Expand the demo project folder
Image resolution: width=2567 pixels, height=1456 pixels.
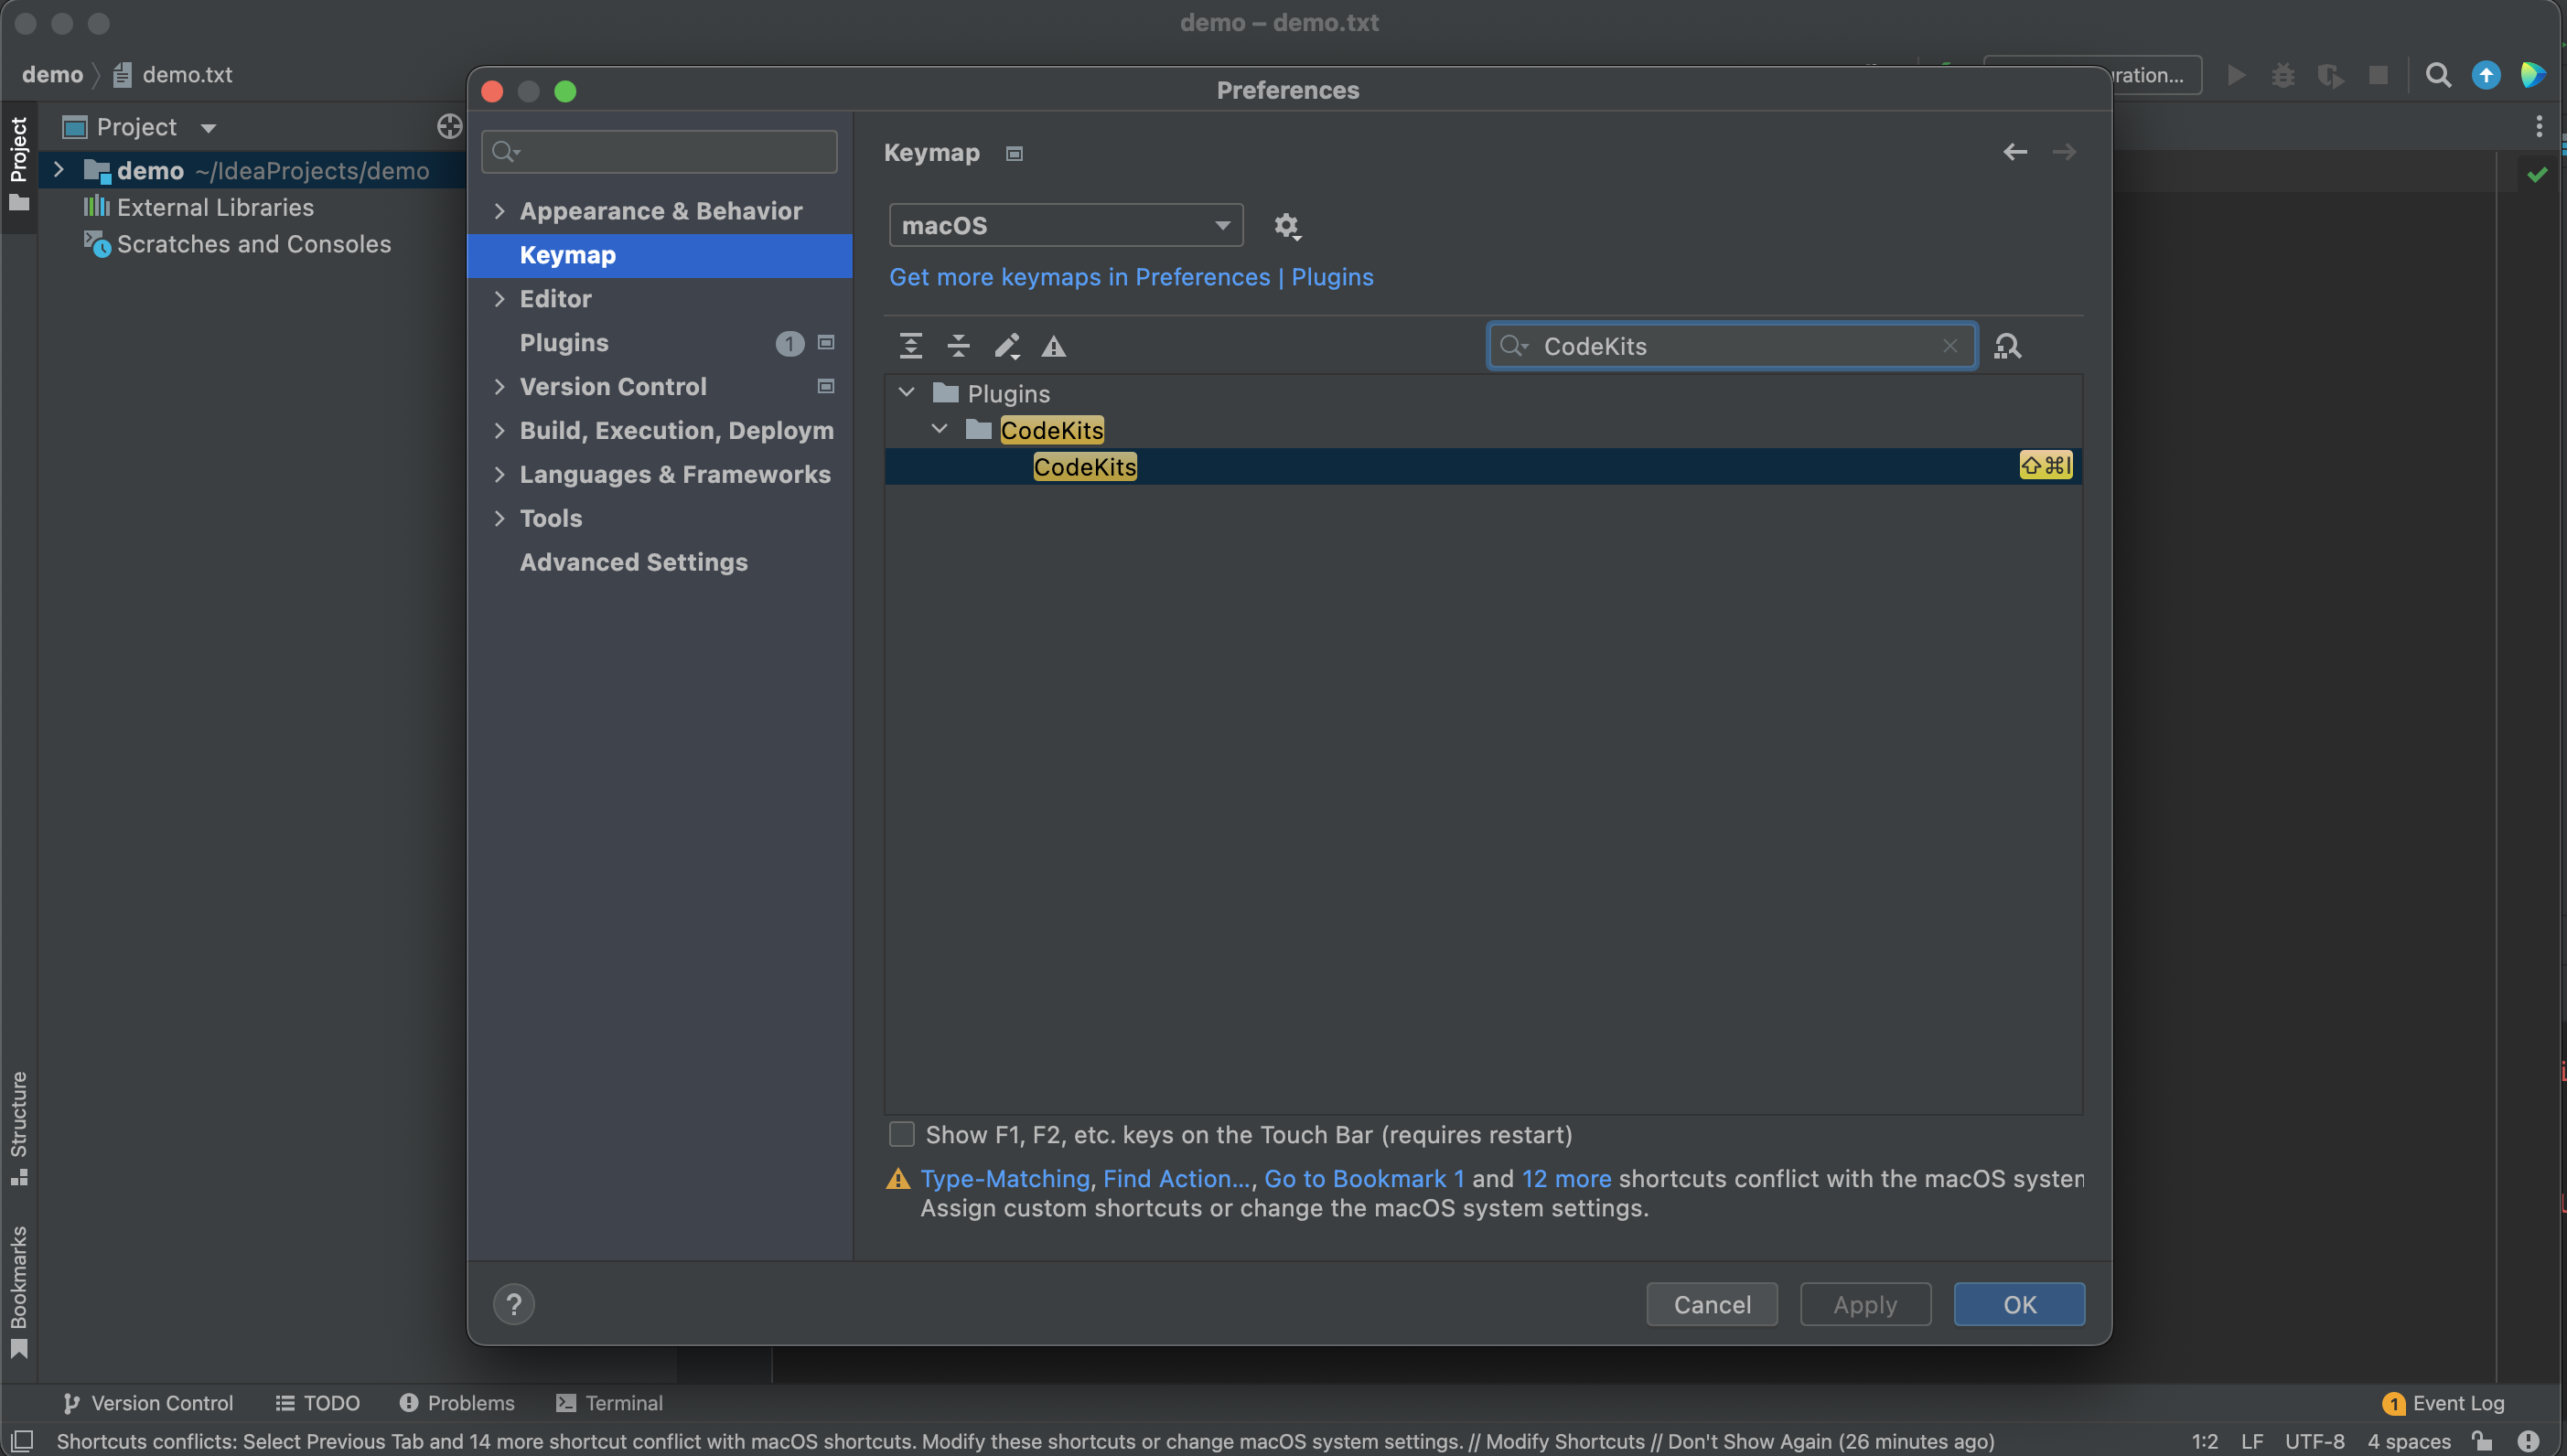(x=58, y=170)
